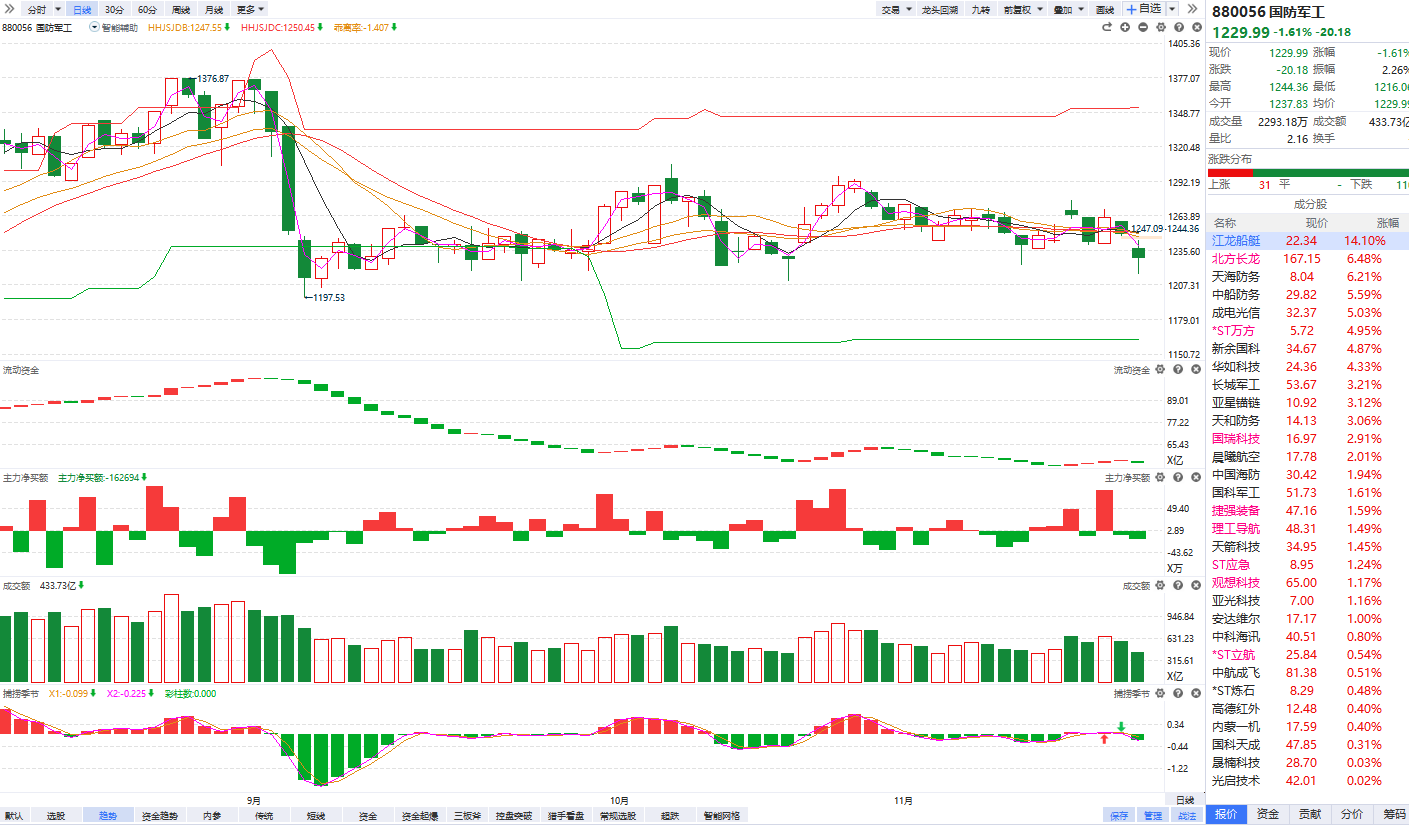Enable the 画线 drawing tool
The height and width of the screenshot is (825, 1409).
coord(1105,9)
